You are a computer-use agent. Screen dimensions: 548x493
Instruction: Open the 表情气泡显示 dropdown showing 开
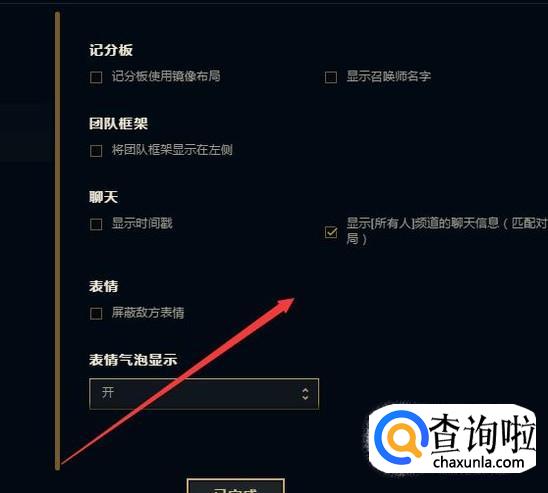point(204,393)
